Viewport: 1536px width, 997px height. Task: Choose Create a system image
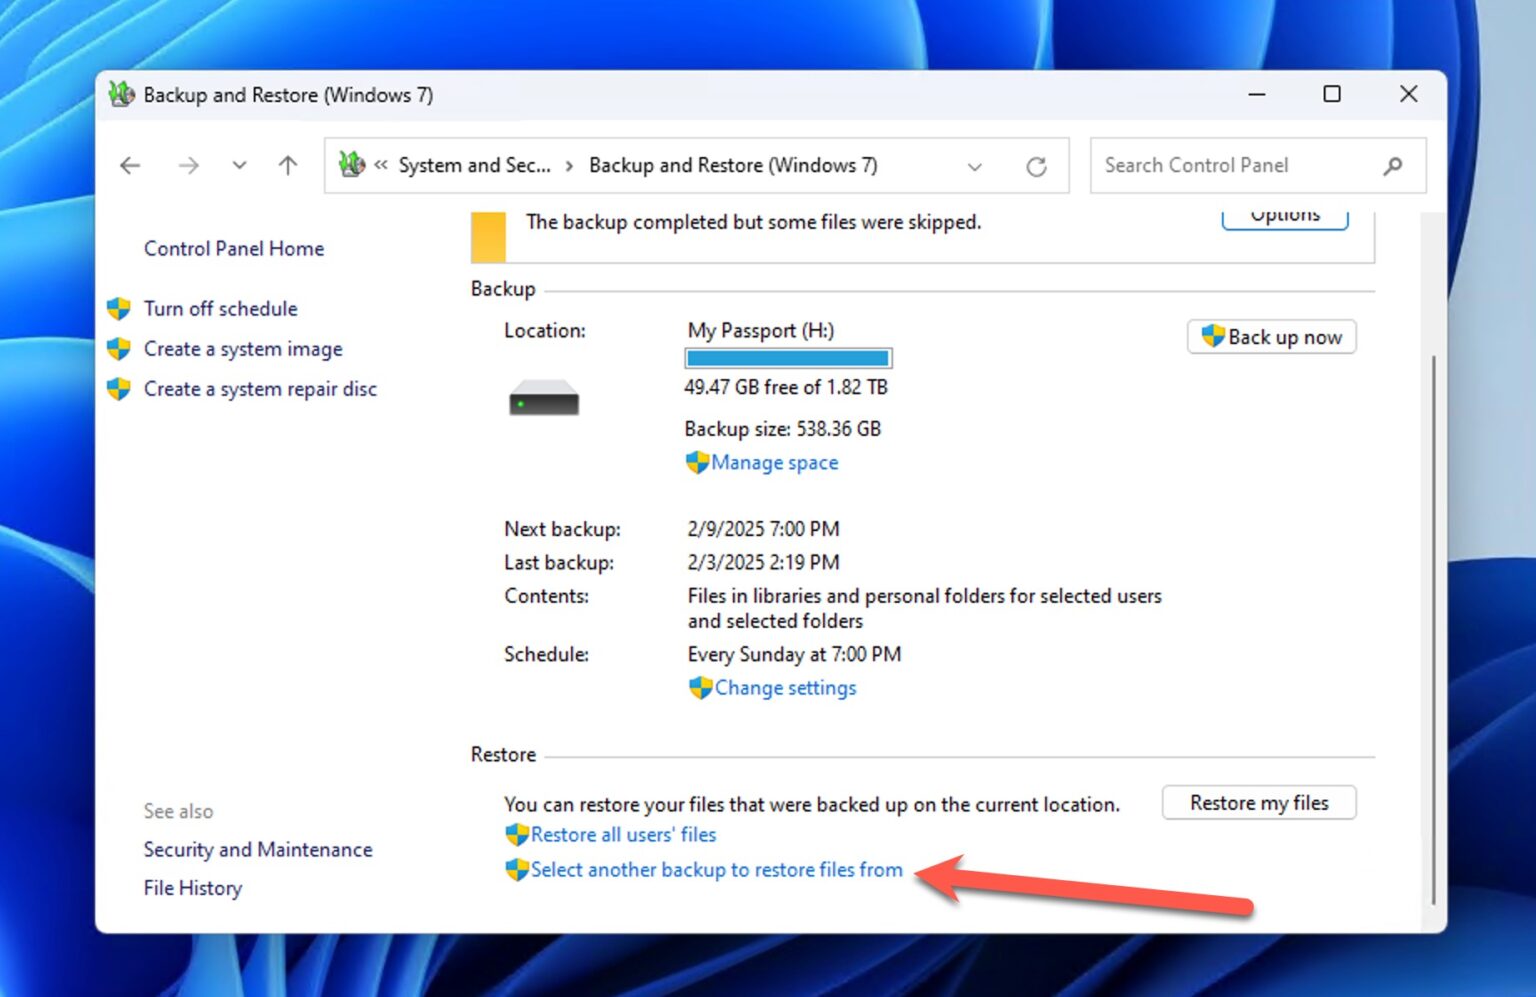[x=243, y=348]
